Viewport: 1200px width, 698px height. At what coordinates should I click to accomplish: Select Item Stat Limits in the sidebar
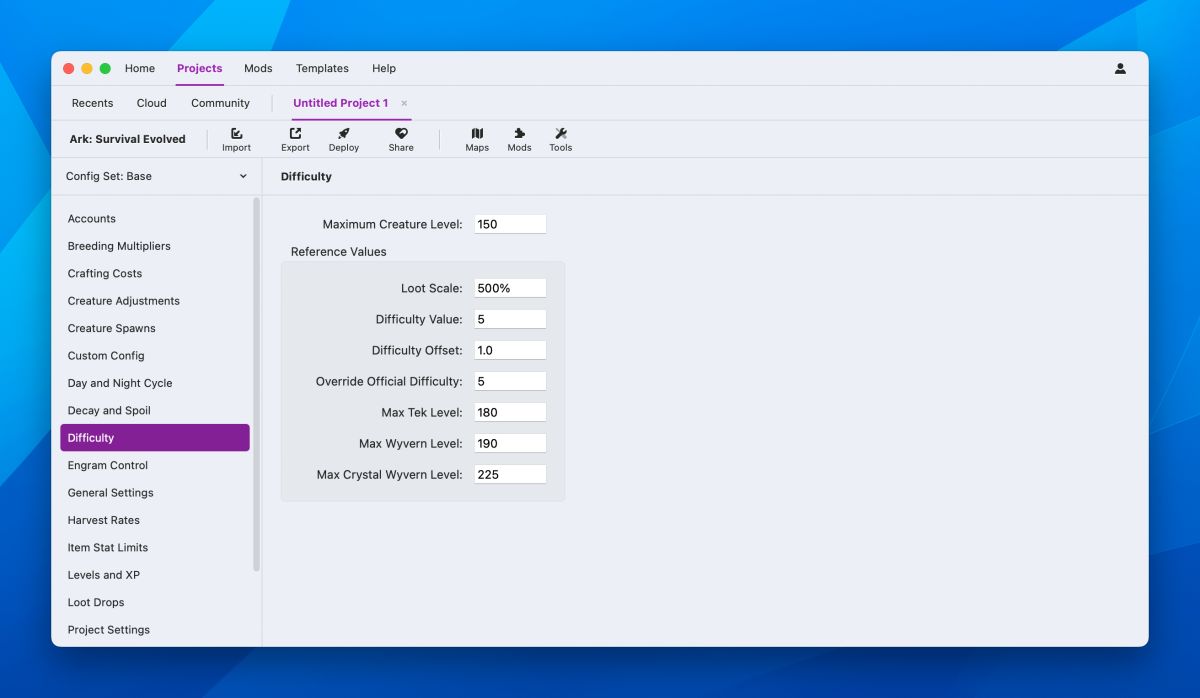tap(155, 548)
